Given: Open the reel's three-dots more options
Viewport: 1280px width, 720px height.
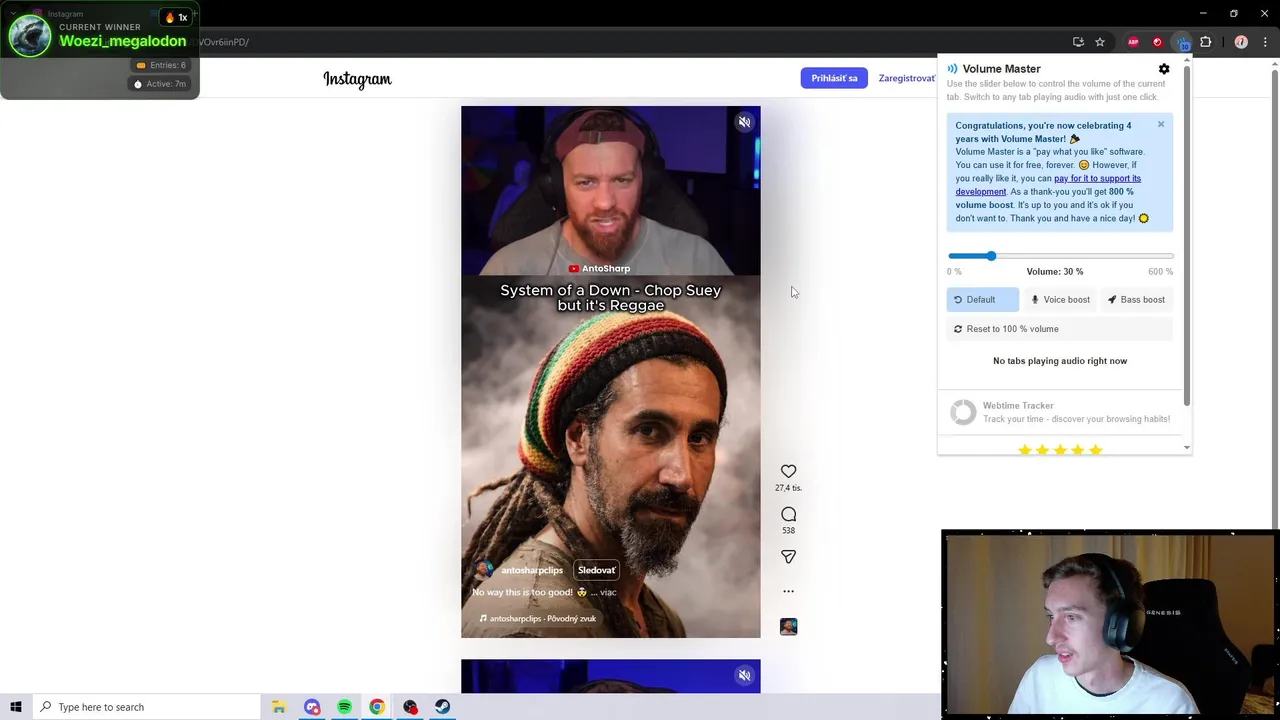Looking at the screenshot, I should click(x=788, y=591).
